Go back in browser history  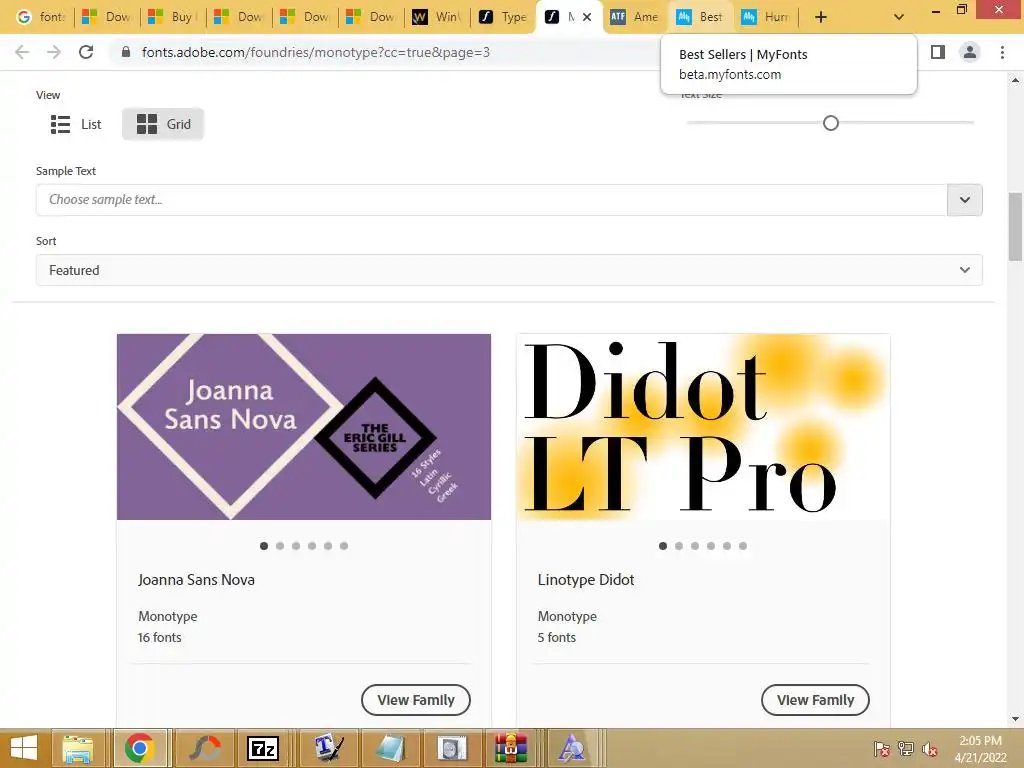click(22, 52)
